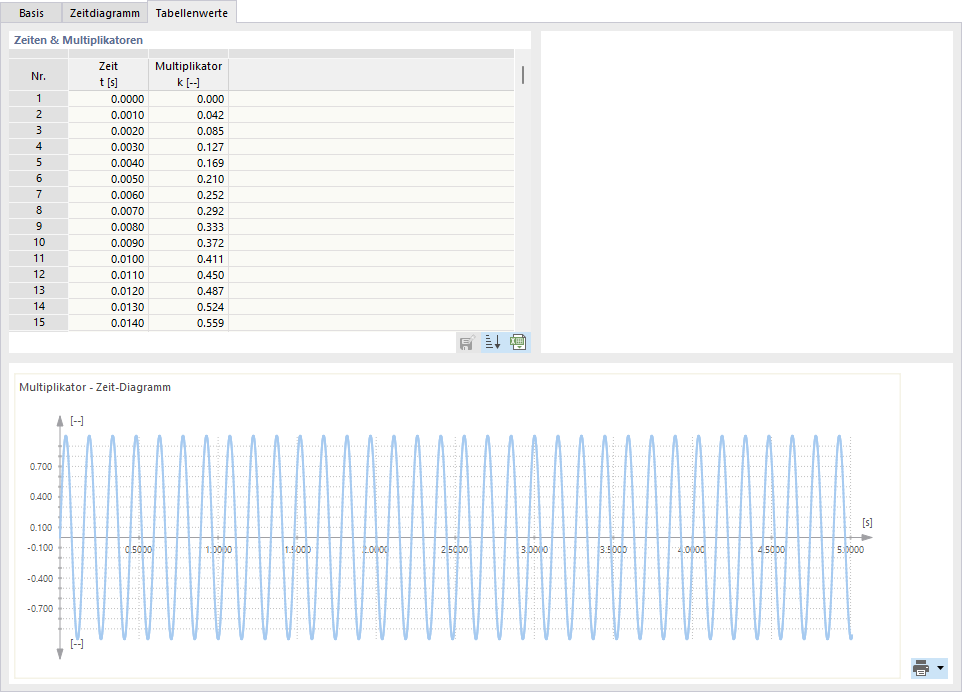
Task: Select multiplier cell 0.411
Action: point(188,258)
